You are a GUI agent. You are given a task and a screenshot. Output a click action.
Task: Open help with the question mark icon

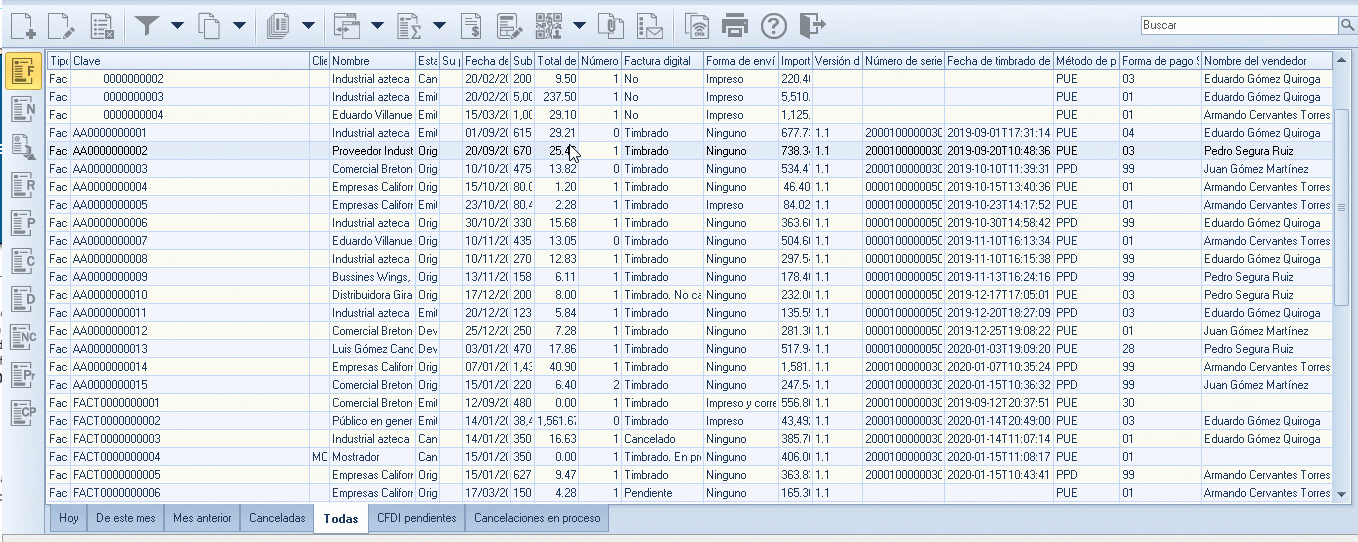pos(774,25)
